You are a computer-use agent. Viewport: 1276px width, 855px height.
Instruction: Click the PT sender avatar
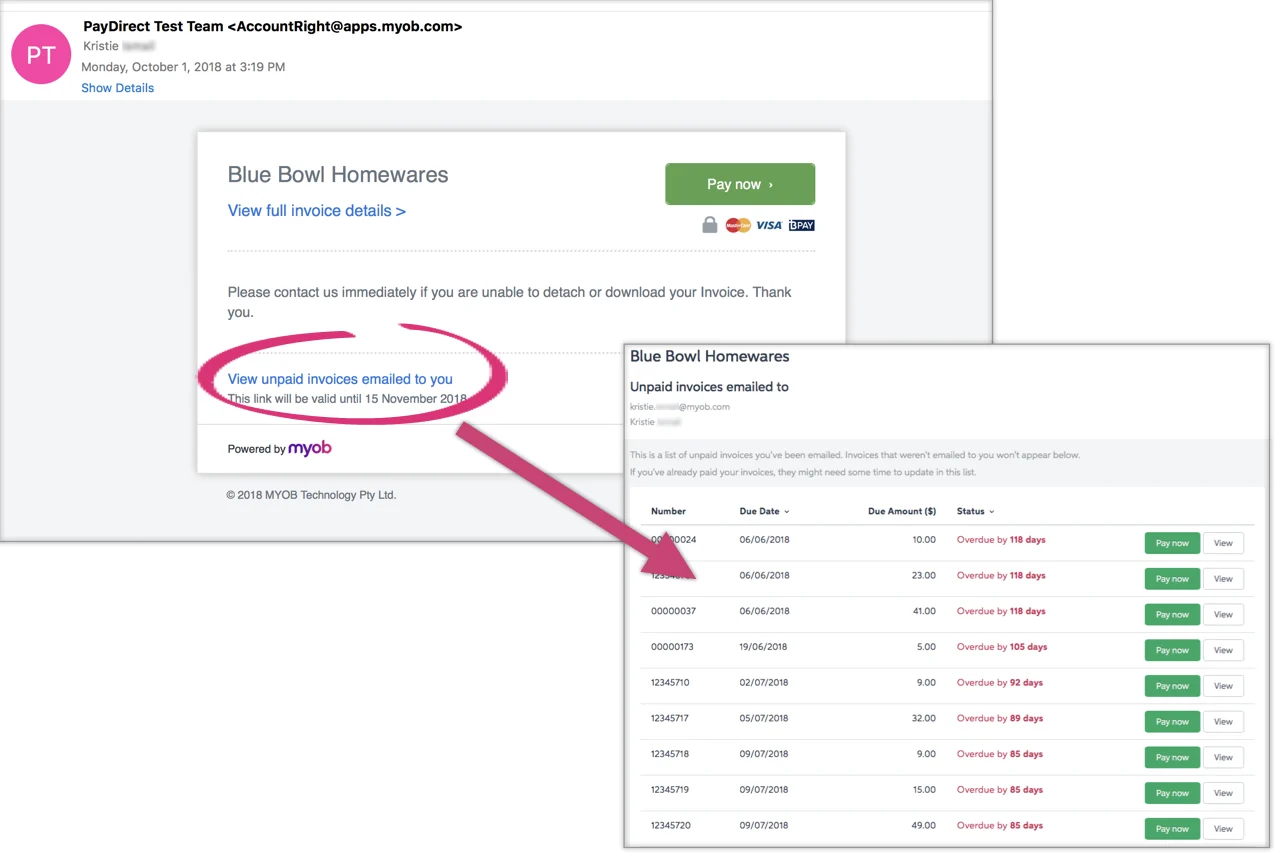[x=41, y=54]
